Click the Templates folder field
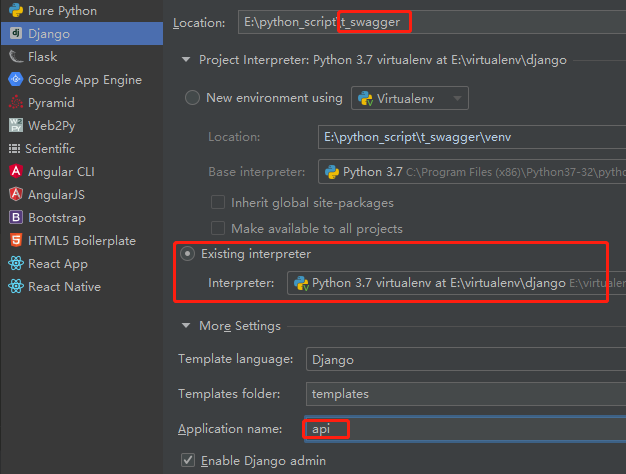 (466, 394)
